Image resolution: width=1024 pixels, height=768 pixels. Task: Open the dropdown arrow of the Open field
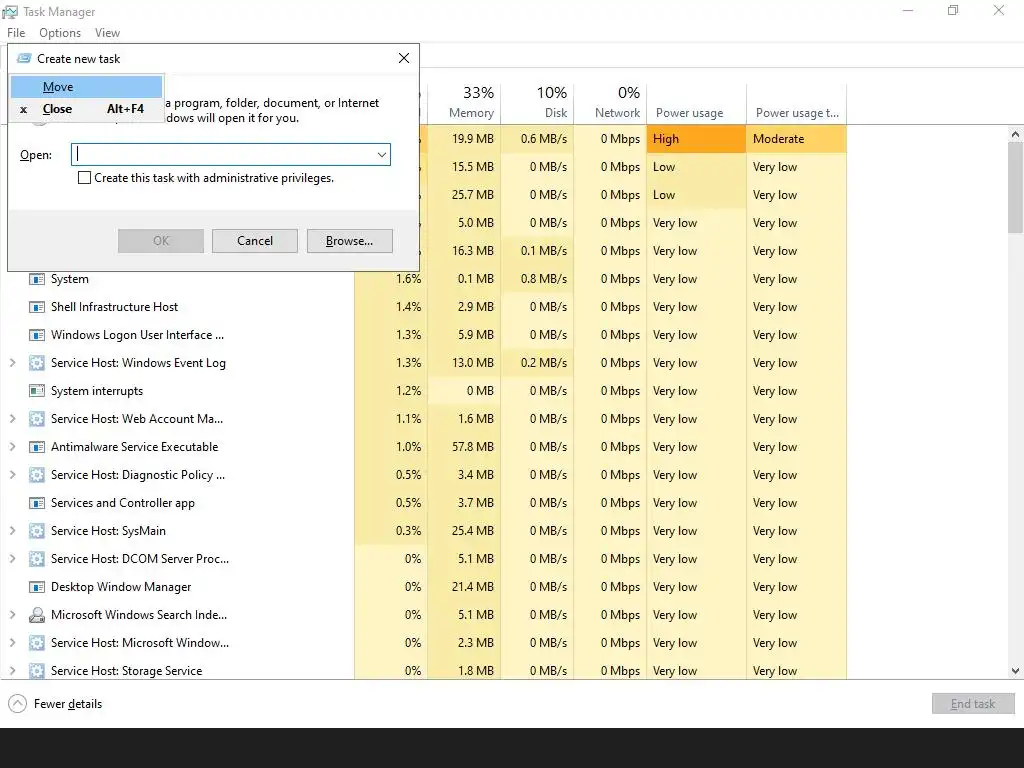[x=381, y=155]
